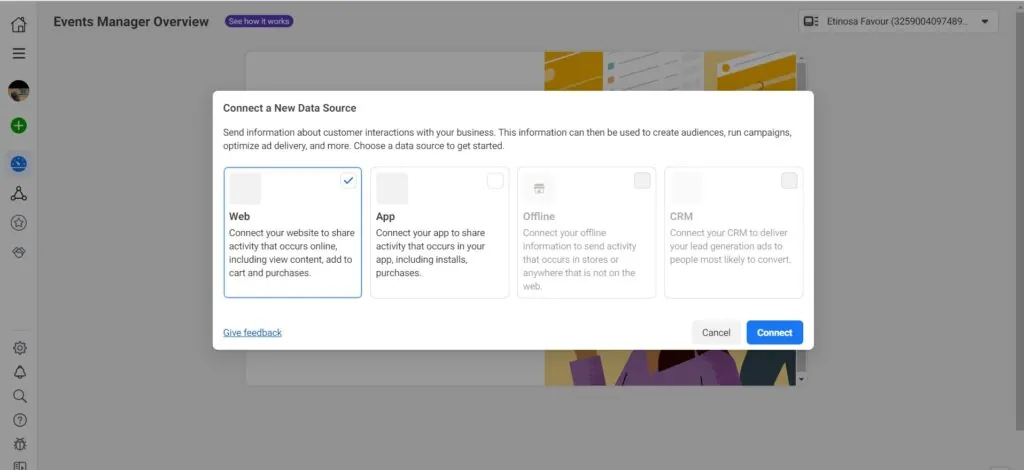The image size is (1024, 470).
Task: Click the Events Manager Overview heading
Action: click(131, 22)
